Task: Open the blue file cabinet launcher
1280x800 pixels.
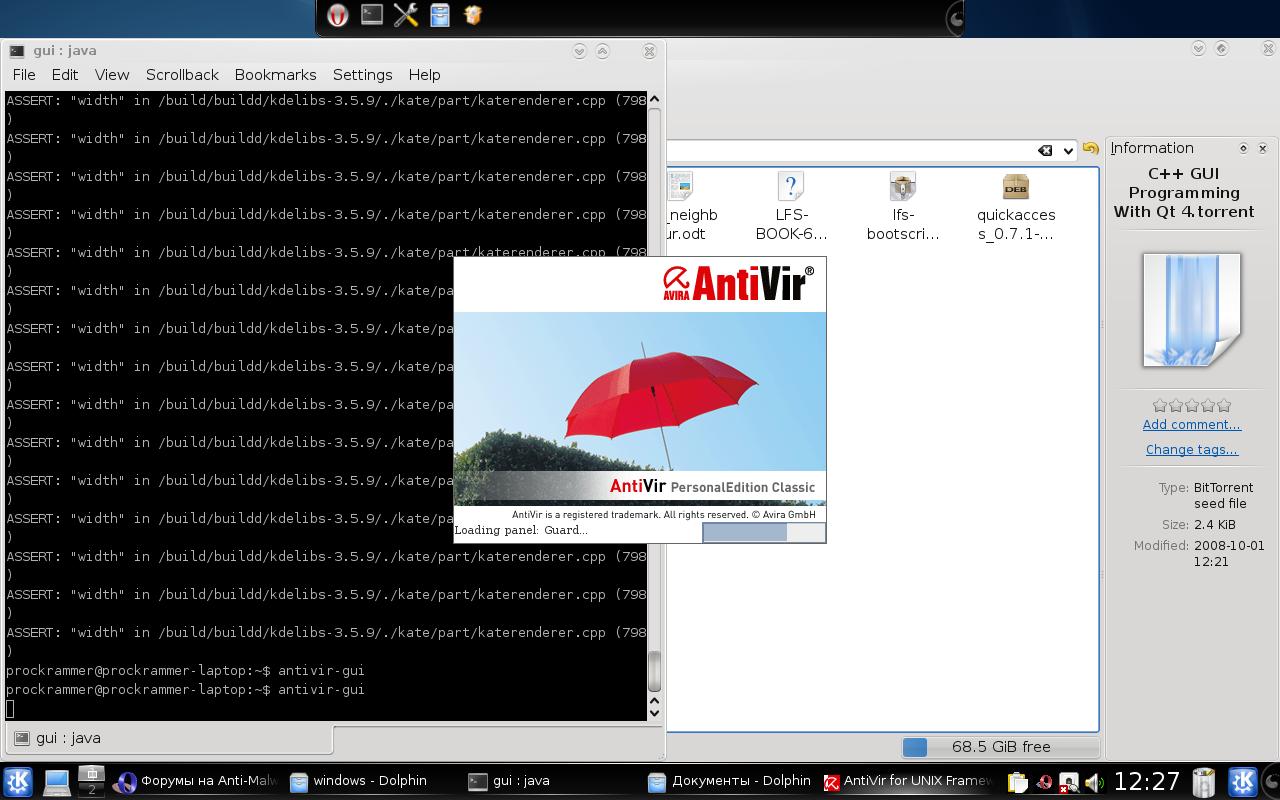Action: coord(440,15)
